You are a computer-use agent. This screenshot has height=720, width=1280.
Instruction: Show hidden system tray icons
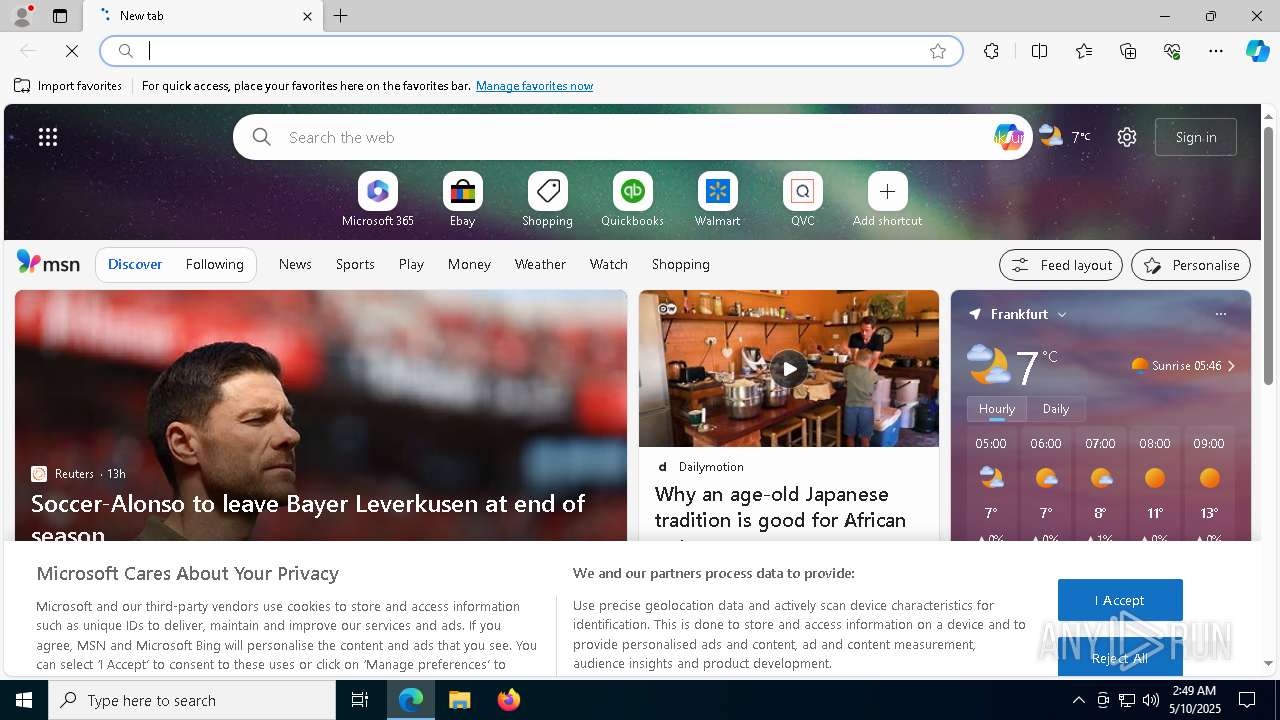point(1078,700)
